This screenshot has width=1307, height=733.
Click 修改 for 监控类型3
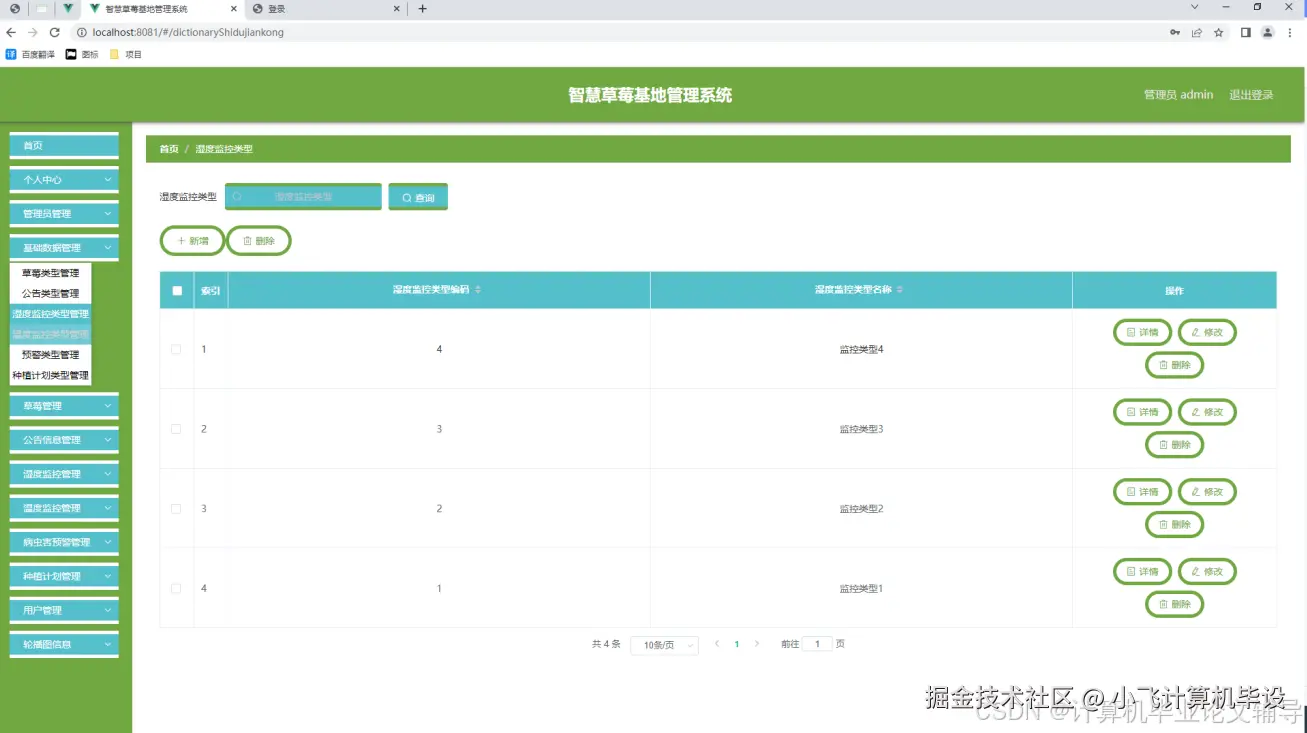click(x=1207, y=412)
